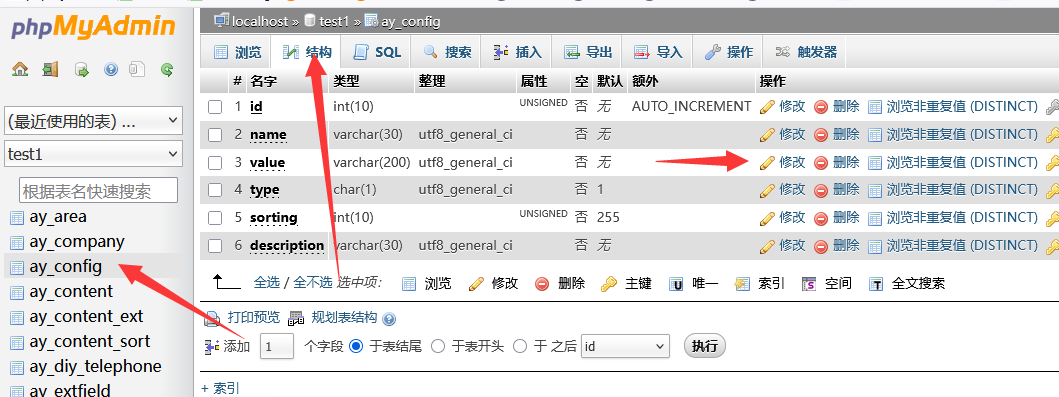Switch to the SQL tab
The height and width of the screenshot is (397, 1059).
(x=376, y=52)
